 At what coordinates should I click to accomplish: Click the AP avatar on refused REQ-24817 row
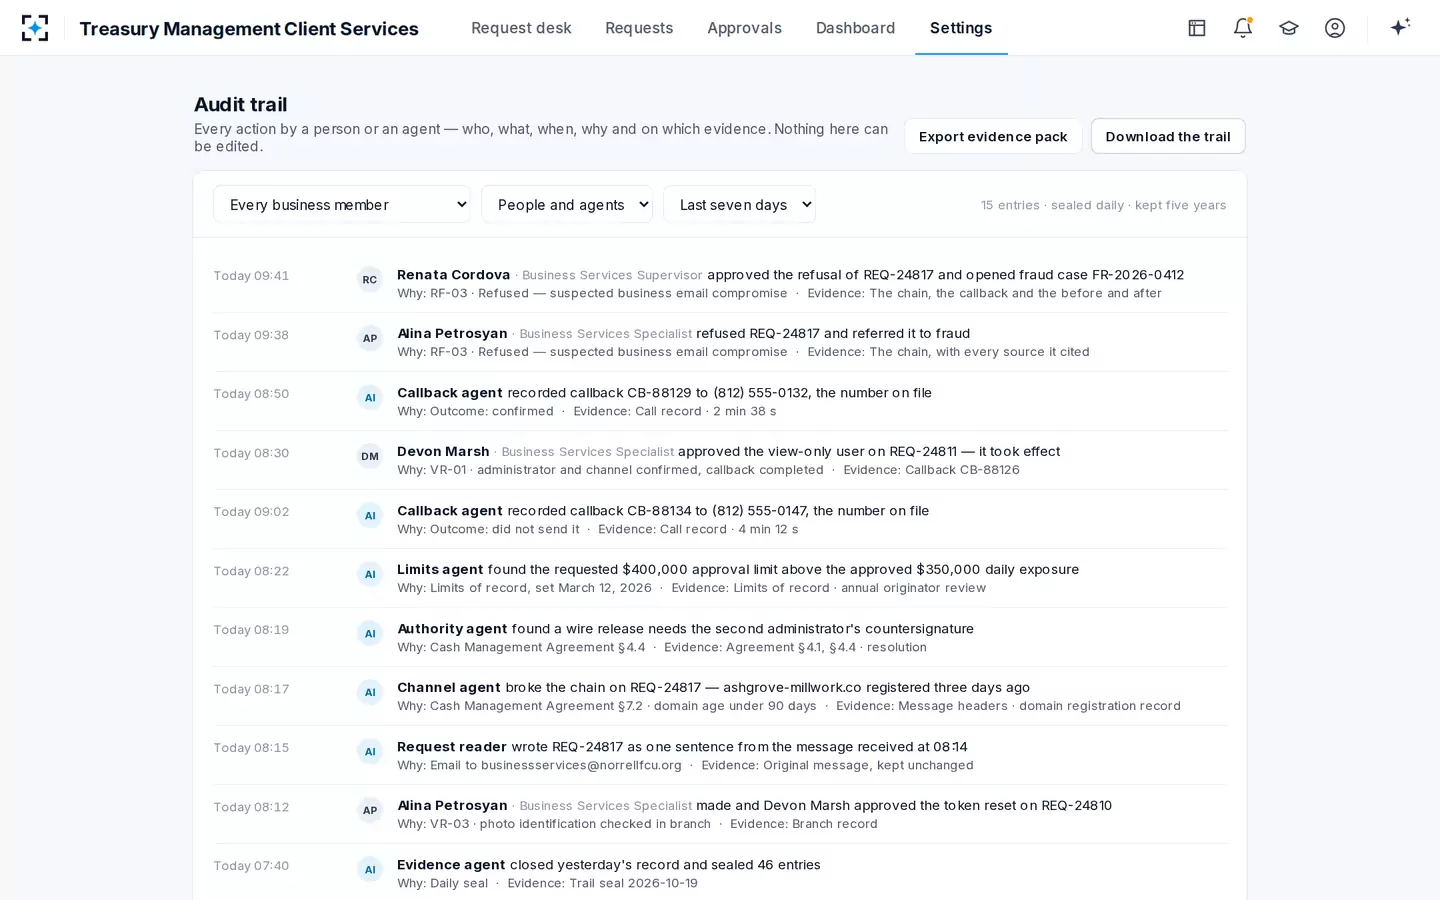tap(370, 339)
